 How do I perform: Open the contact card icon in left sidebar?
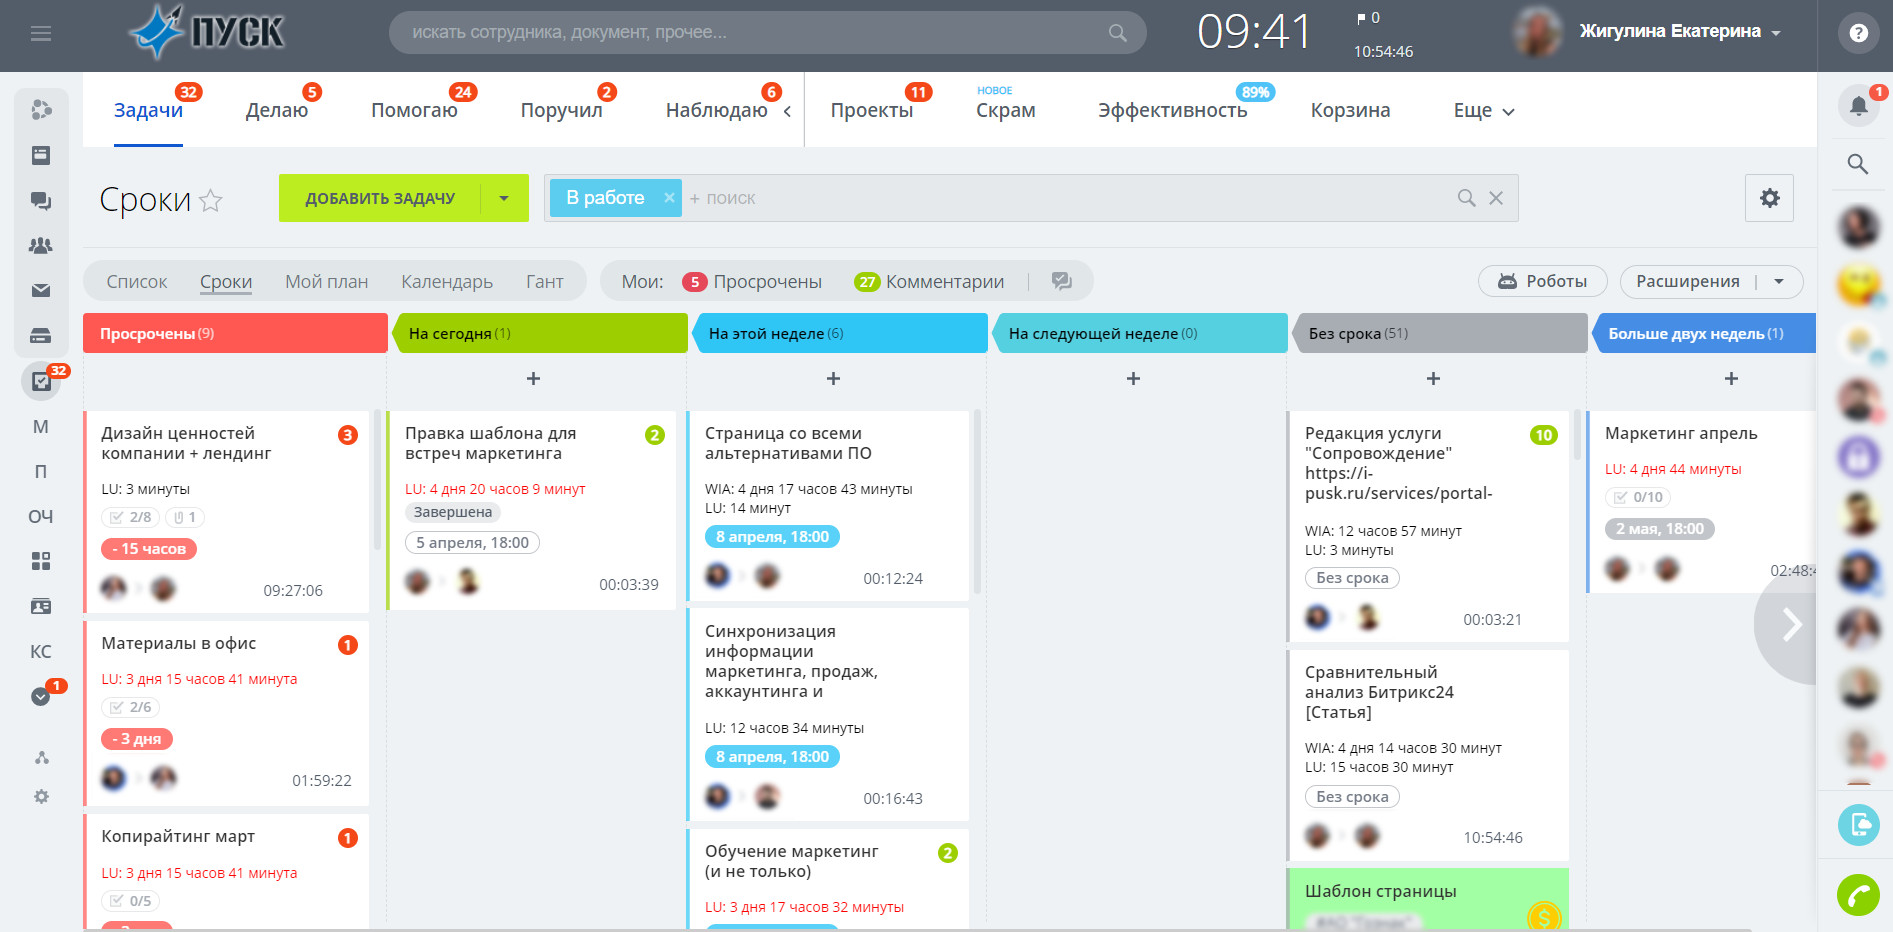(x=41, y=606)
